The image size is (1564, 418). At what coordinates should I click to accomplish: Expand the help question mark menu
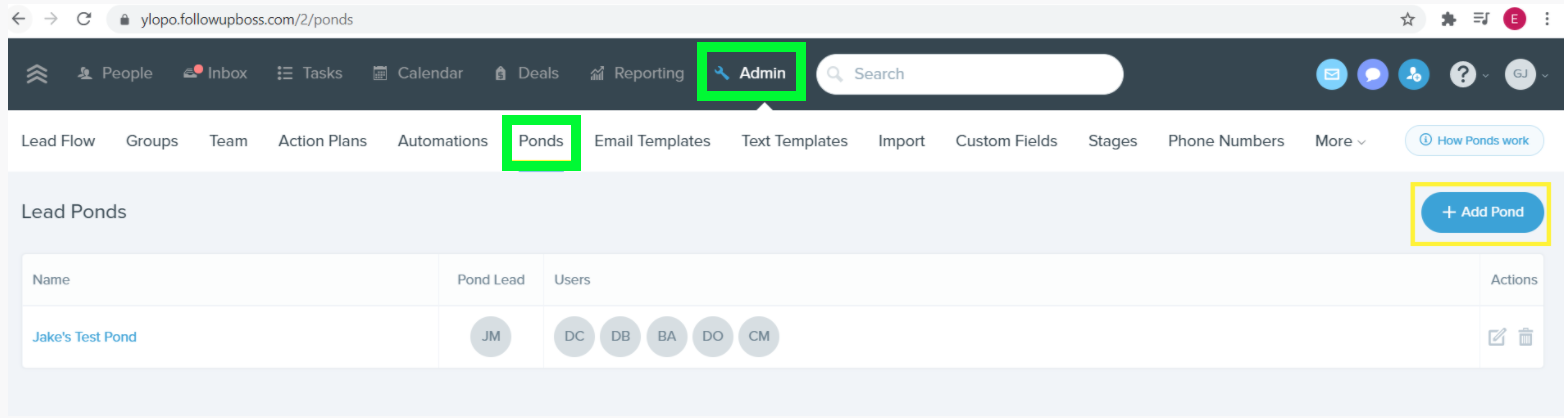tap(1464, 74)
